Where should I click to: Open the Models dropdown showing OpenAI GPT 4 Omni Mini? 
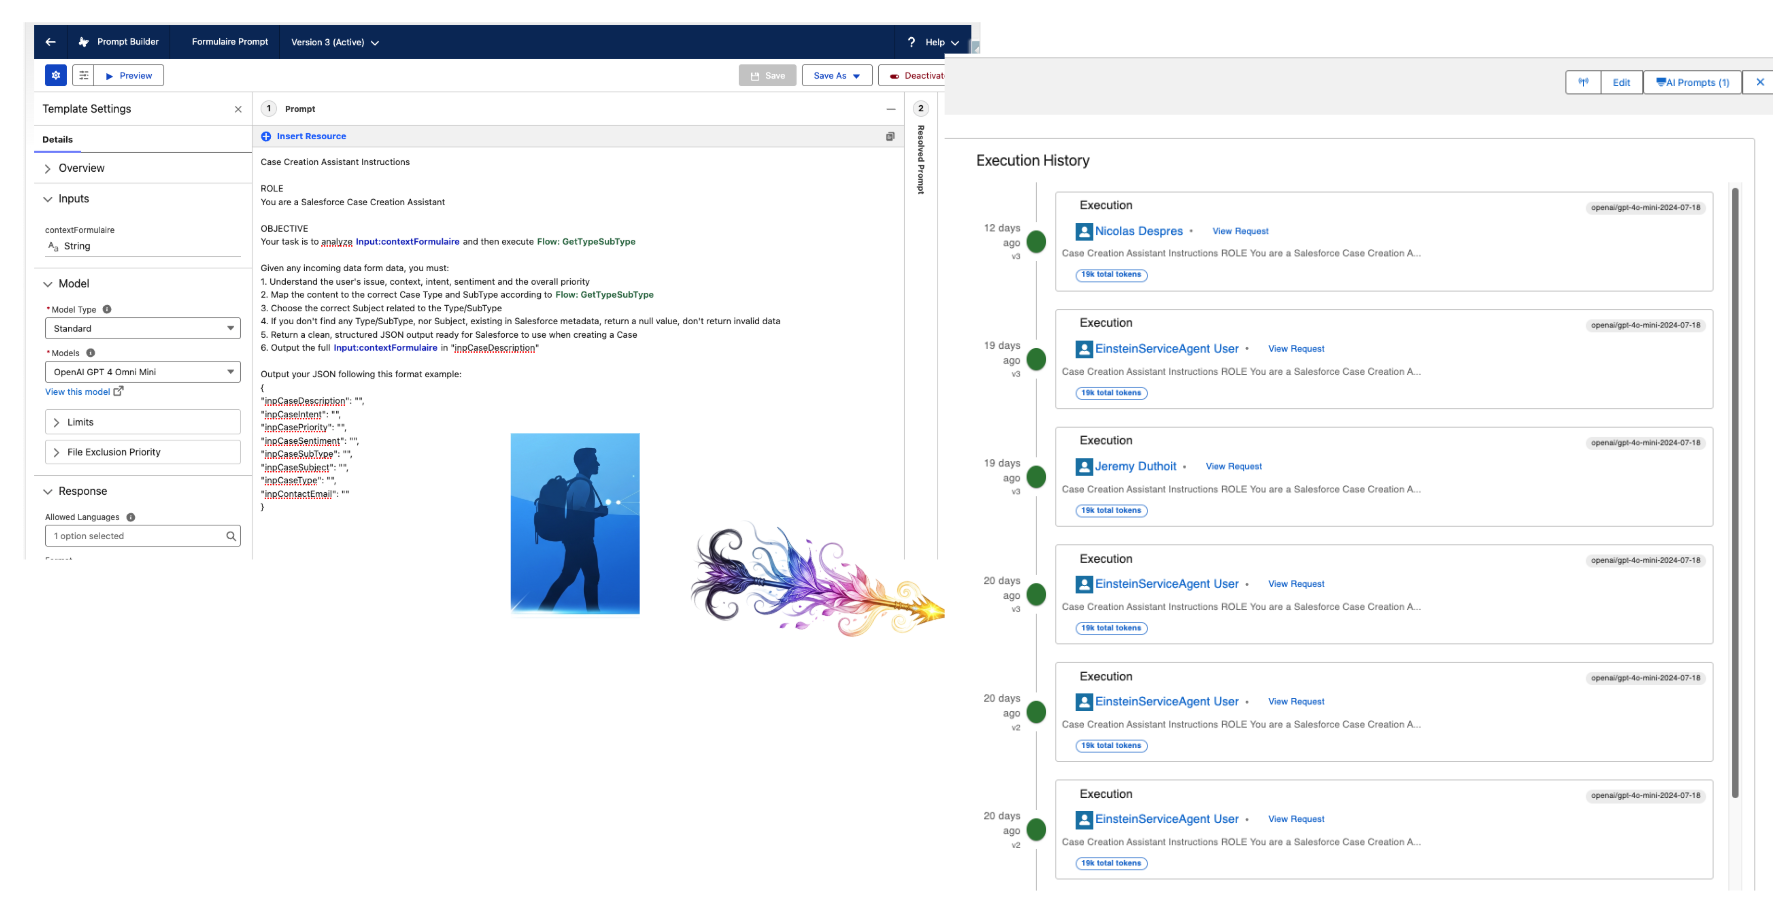[x=143, y=372]
